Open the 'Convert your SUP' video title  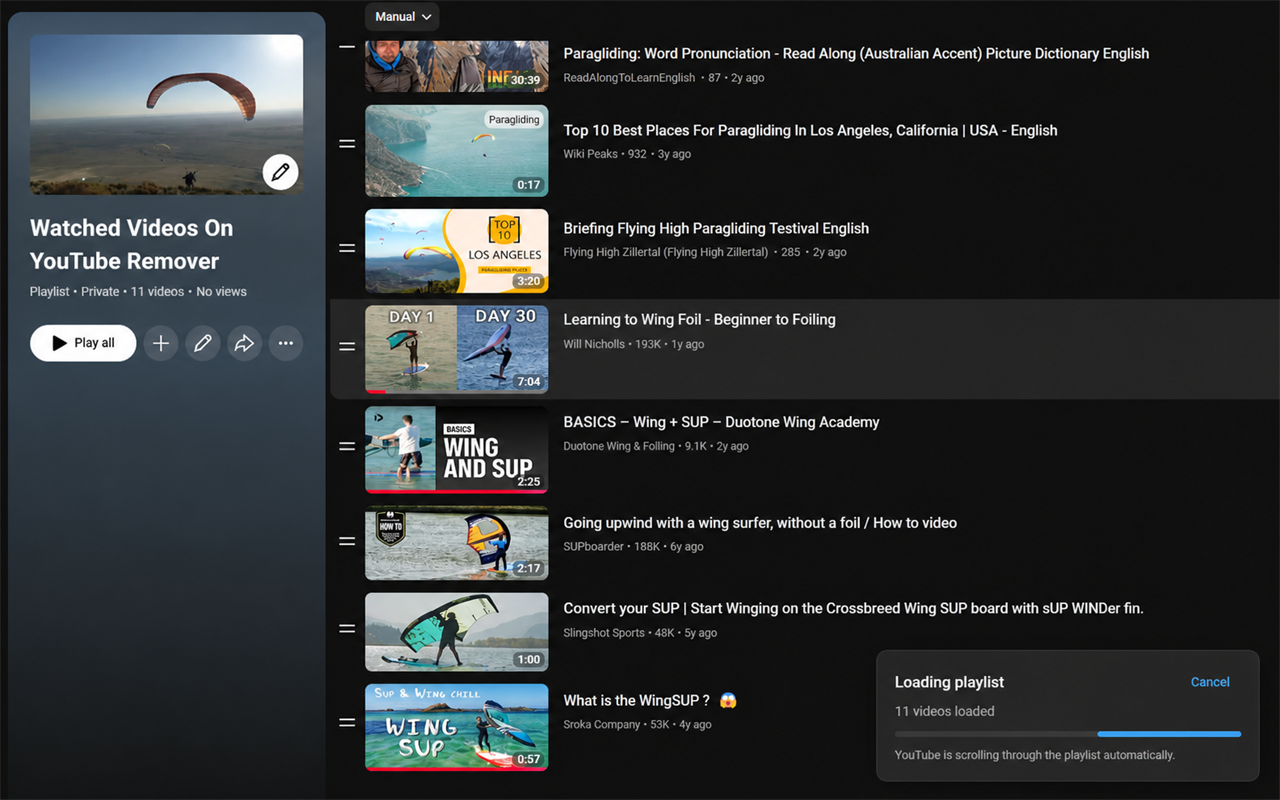[853, 608]
